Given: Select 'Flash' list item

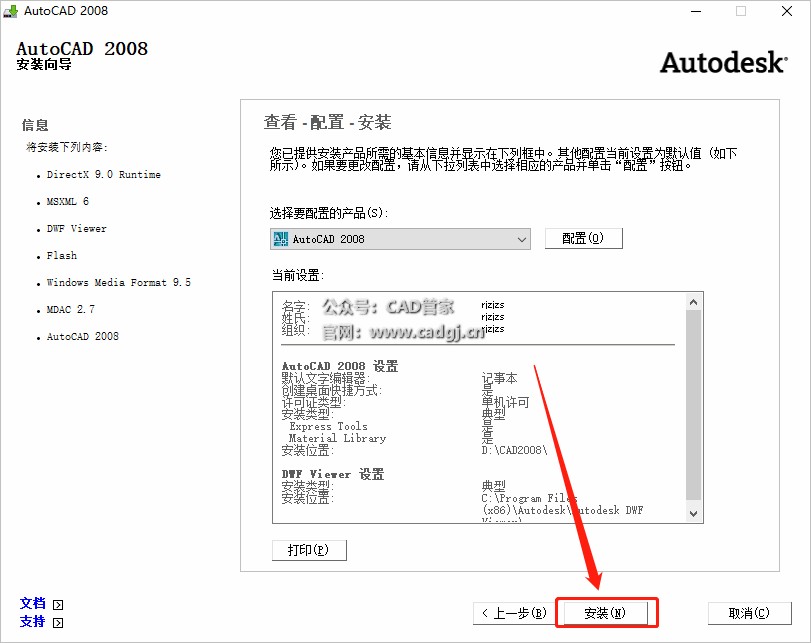Looking at the screenshot, I should [x=62, y=256].
